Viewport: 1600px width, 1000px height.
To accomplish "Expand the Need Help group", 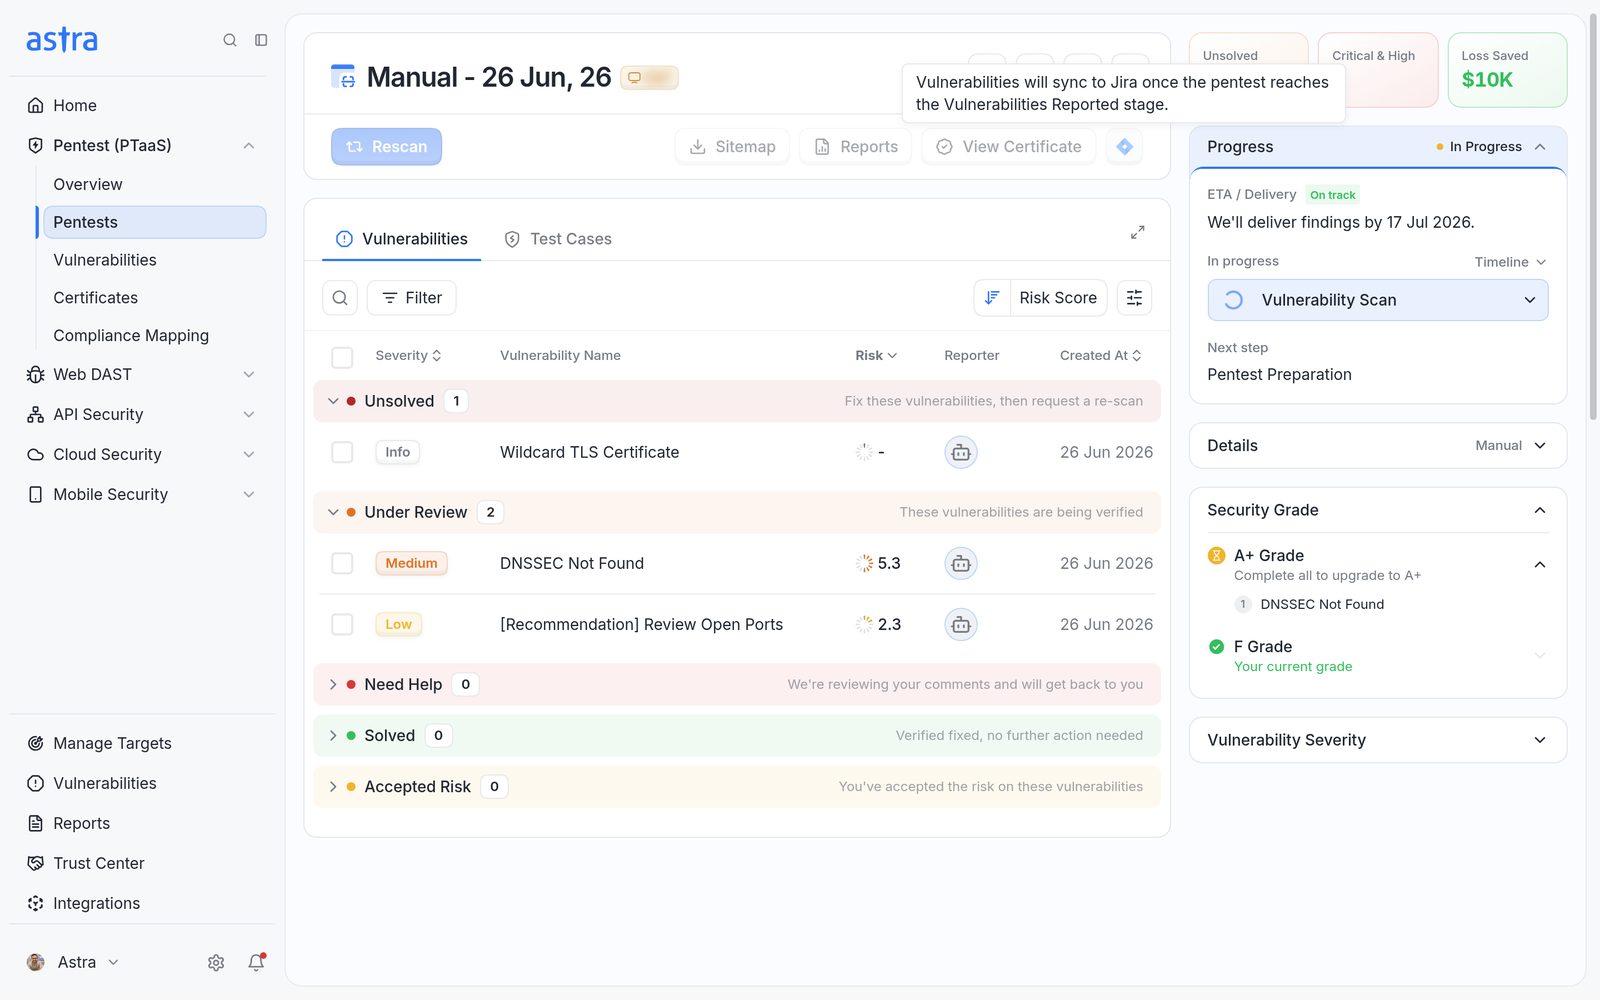I will pyautogui.click(x=333, y=684).
